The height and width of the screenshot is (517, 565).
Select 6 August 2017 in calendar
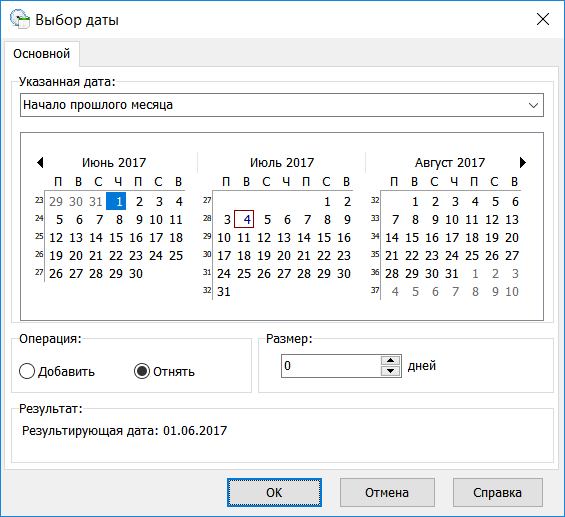[515, 201]
